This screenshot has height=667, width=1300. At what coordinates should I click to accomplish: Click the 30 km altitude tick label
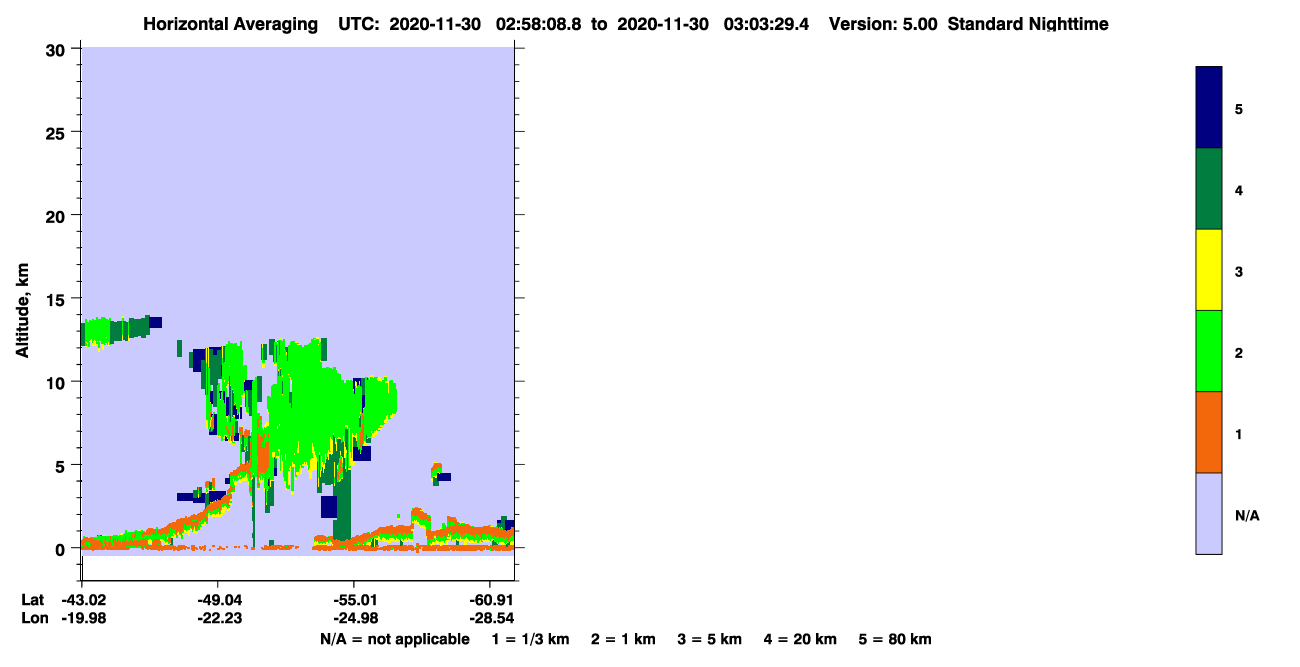click(57, 49)
